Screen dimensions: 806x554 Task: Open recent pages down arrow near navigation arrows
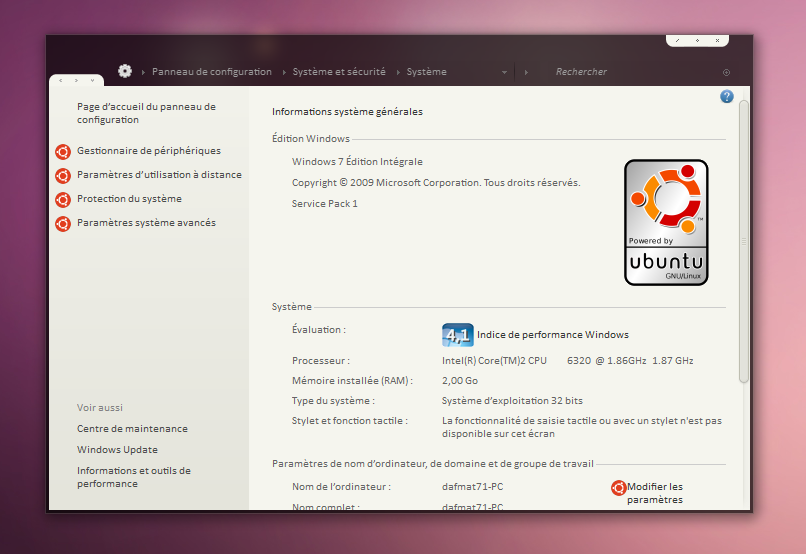[93, 80]
